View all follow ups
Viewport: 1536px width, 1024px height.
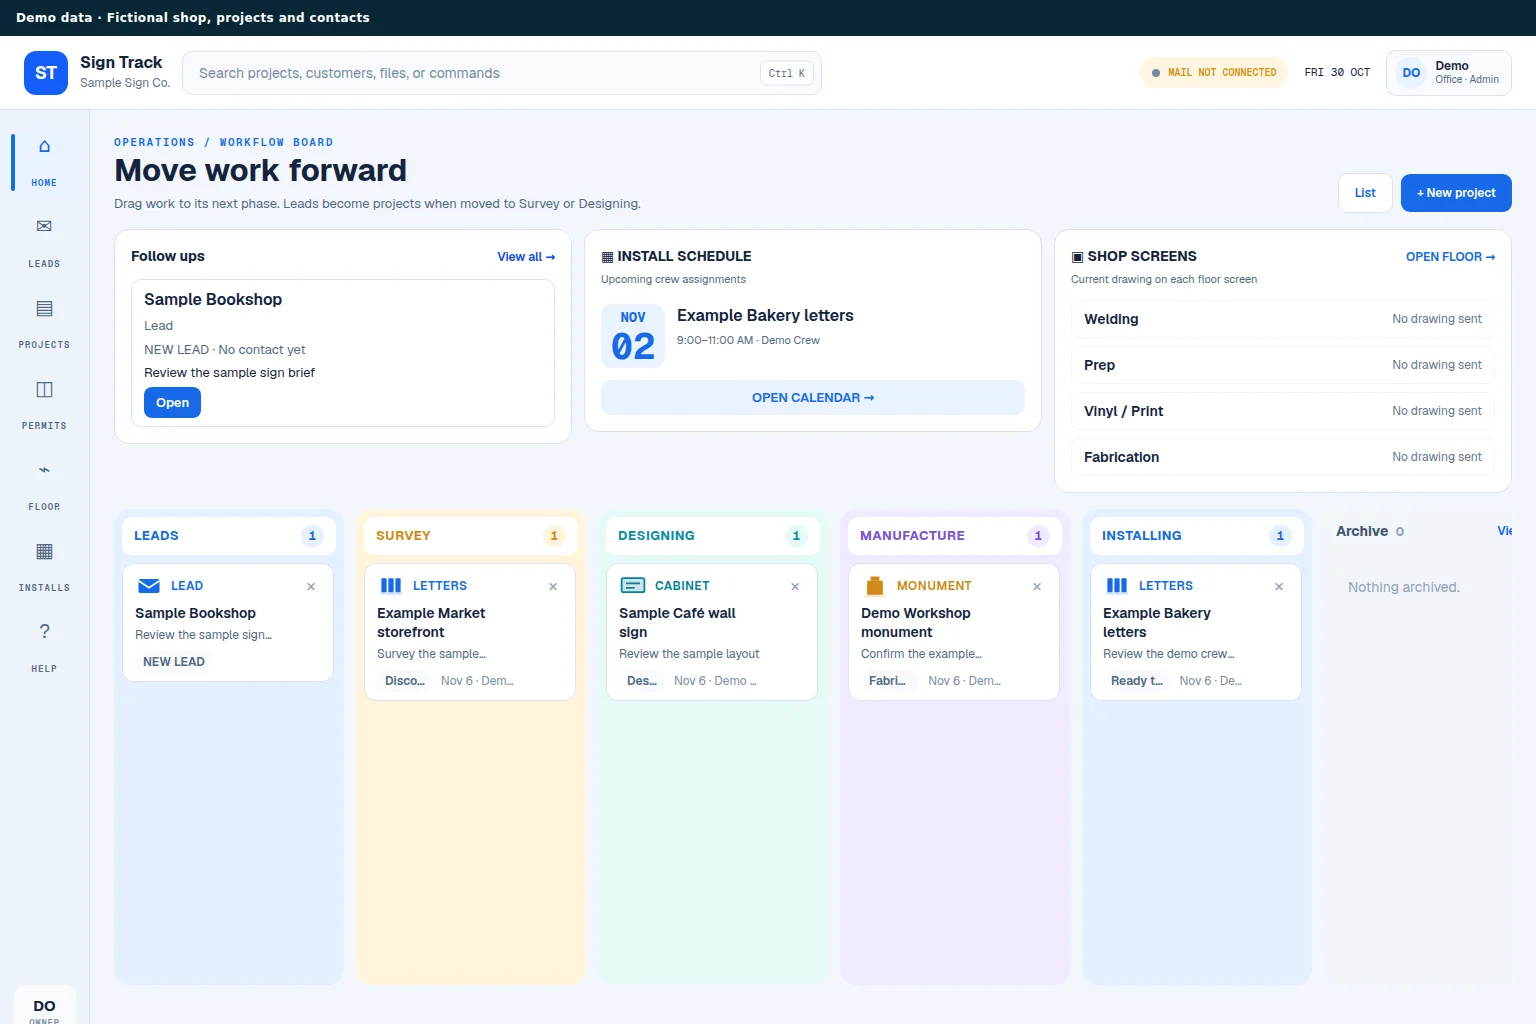coord(526,257)
